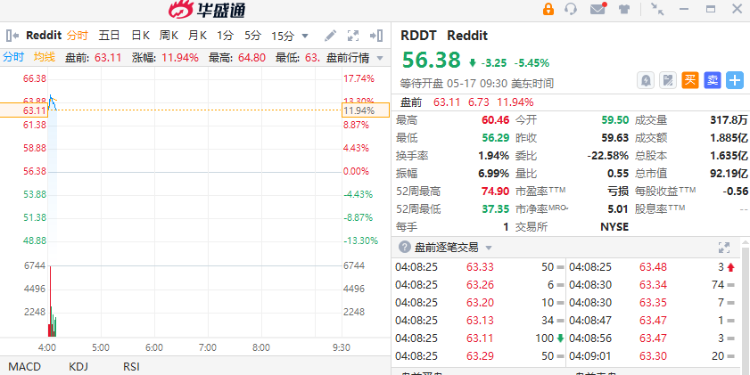750x375 pixels.
Task: Collapse the right panel icon
Action: click(x=376, y=35)
